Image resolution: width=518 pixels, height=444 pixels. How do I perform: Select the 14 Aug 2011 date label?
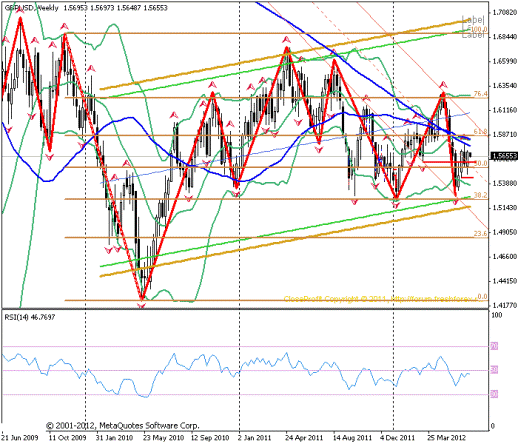353,438
